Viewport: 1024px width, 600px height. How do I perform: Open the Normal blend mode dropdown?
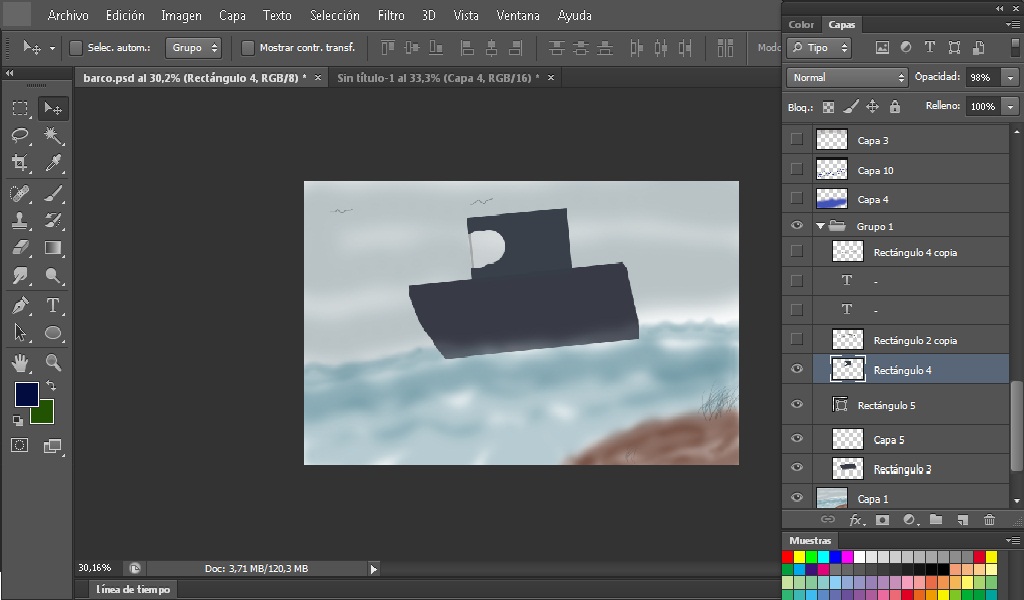(846, 77)
